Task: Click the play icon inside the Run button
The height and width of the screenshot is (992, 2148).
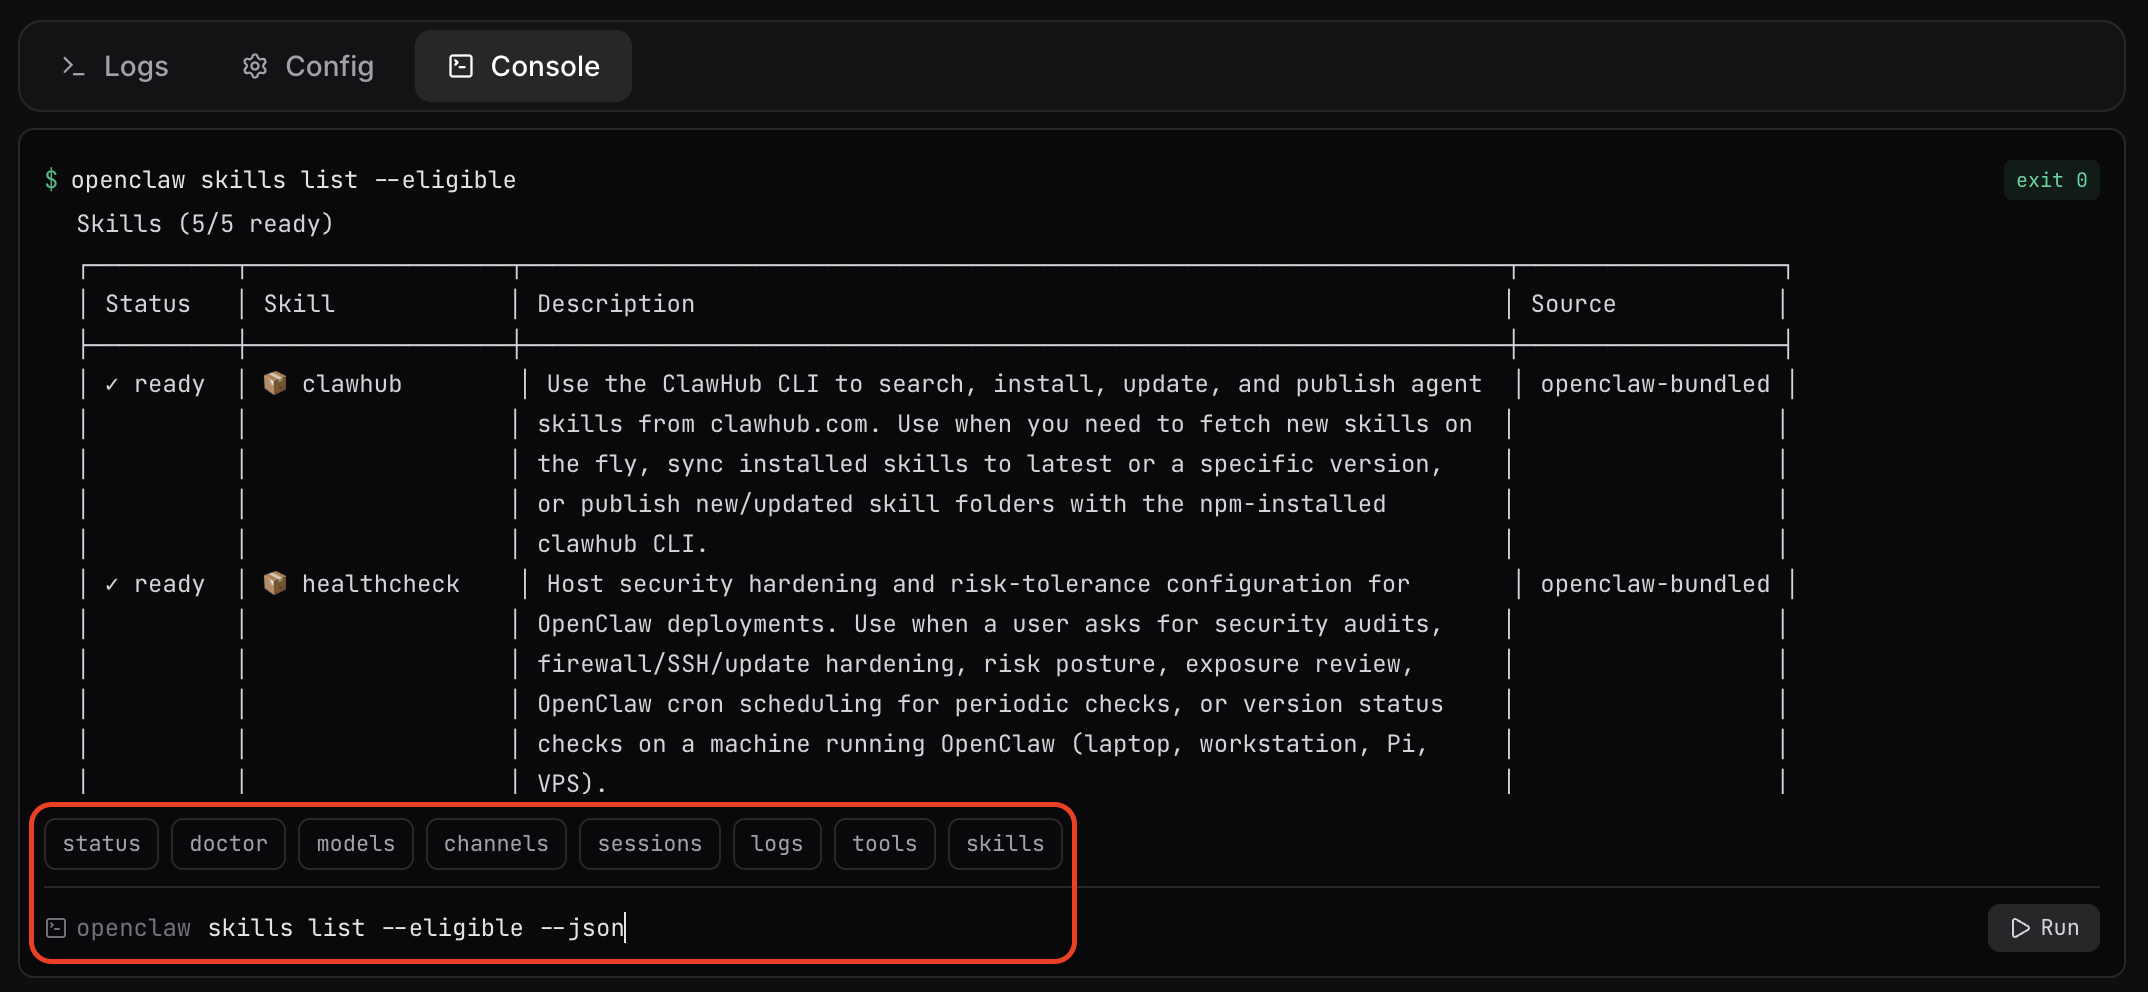Action: pyautogui.click(x=2019, y=928)
